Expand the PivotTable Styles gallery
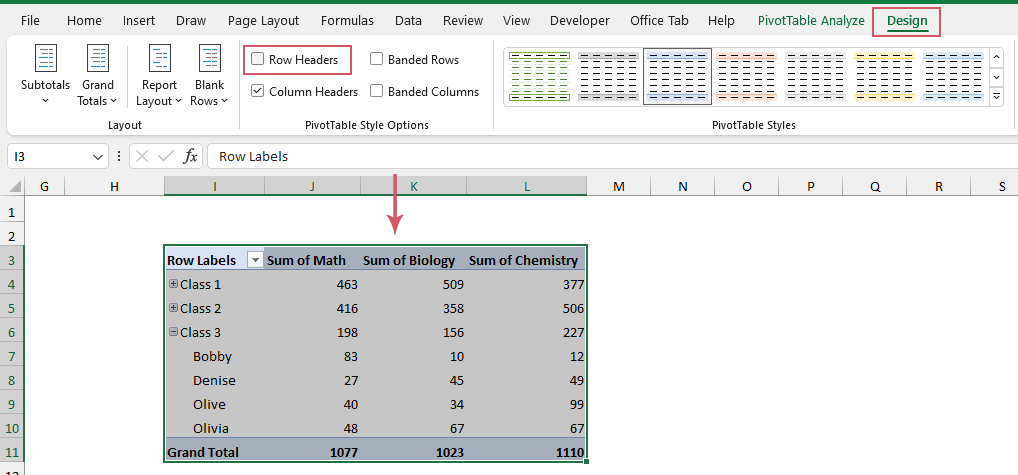Viewport: 1018px width, 475px height. tap(996, 97)
